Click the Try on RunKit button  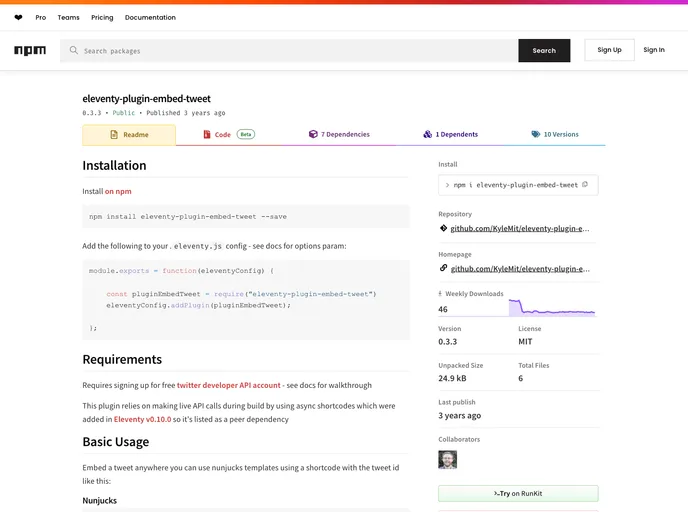[x=518, y=493]
